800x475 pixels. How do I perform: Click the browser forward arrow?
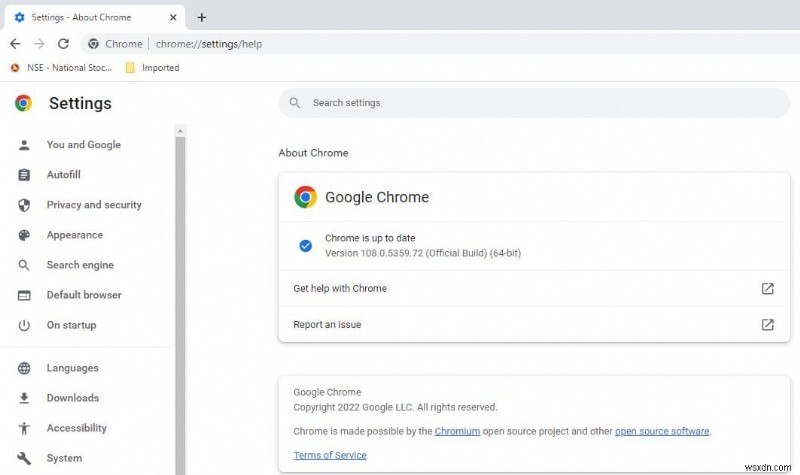click(x=39, y=44)
